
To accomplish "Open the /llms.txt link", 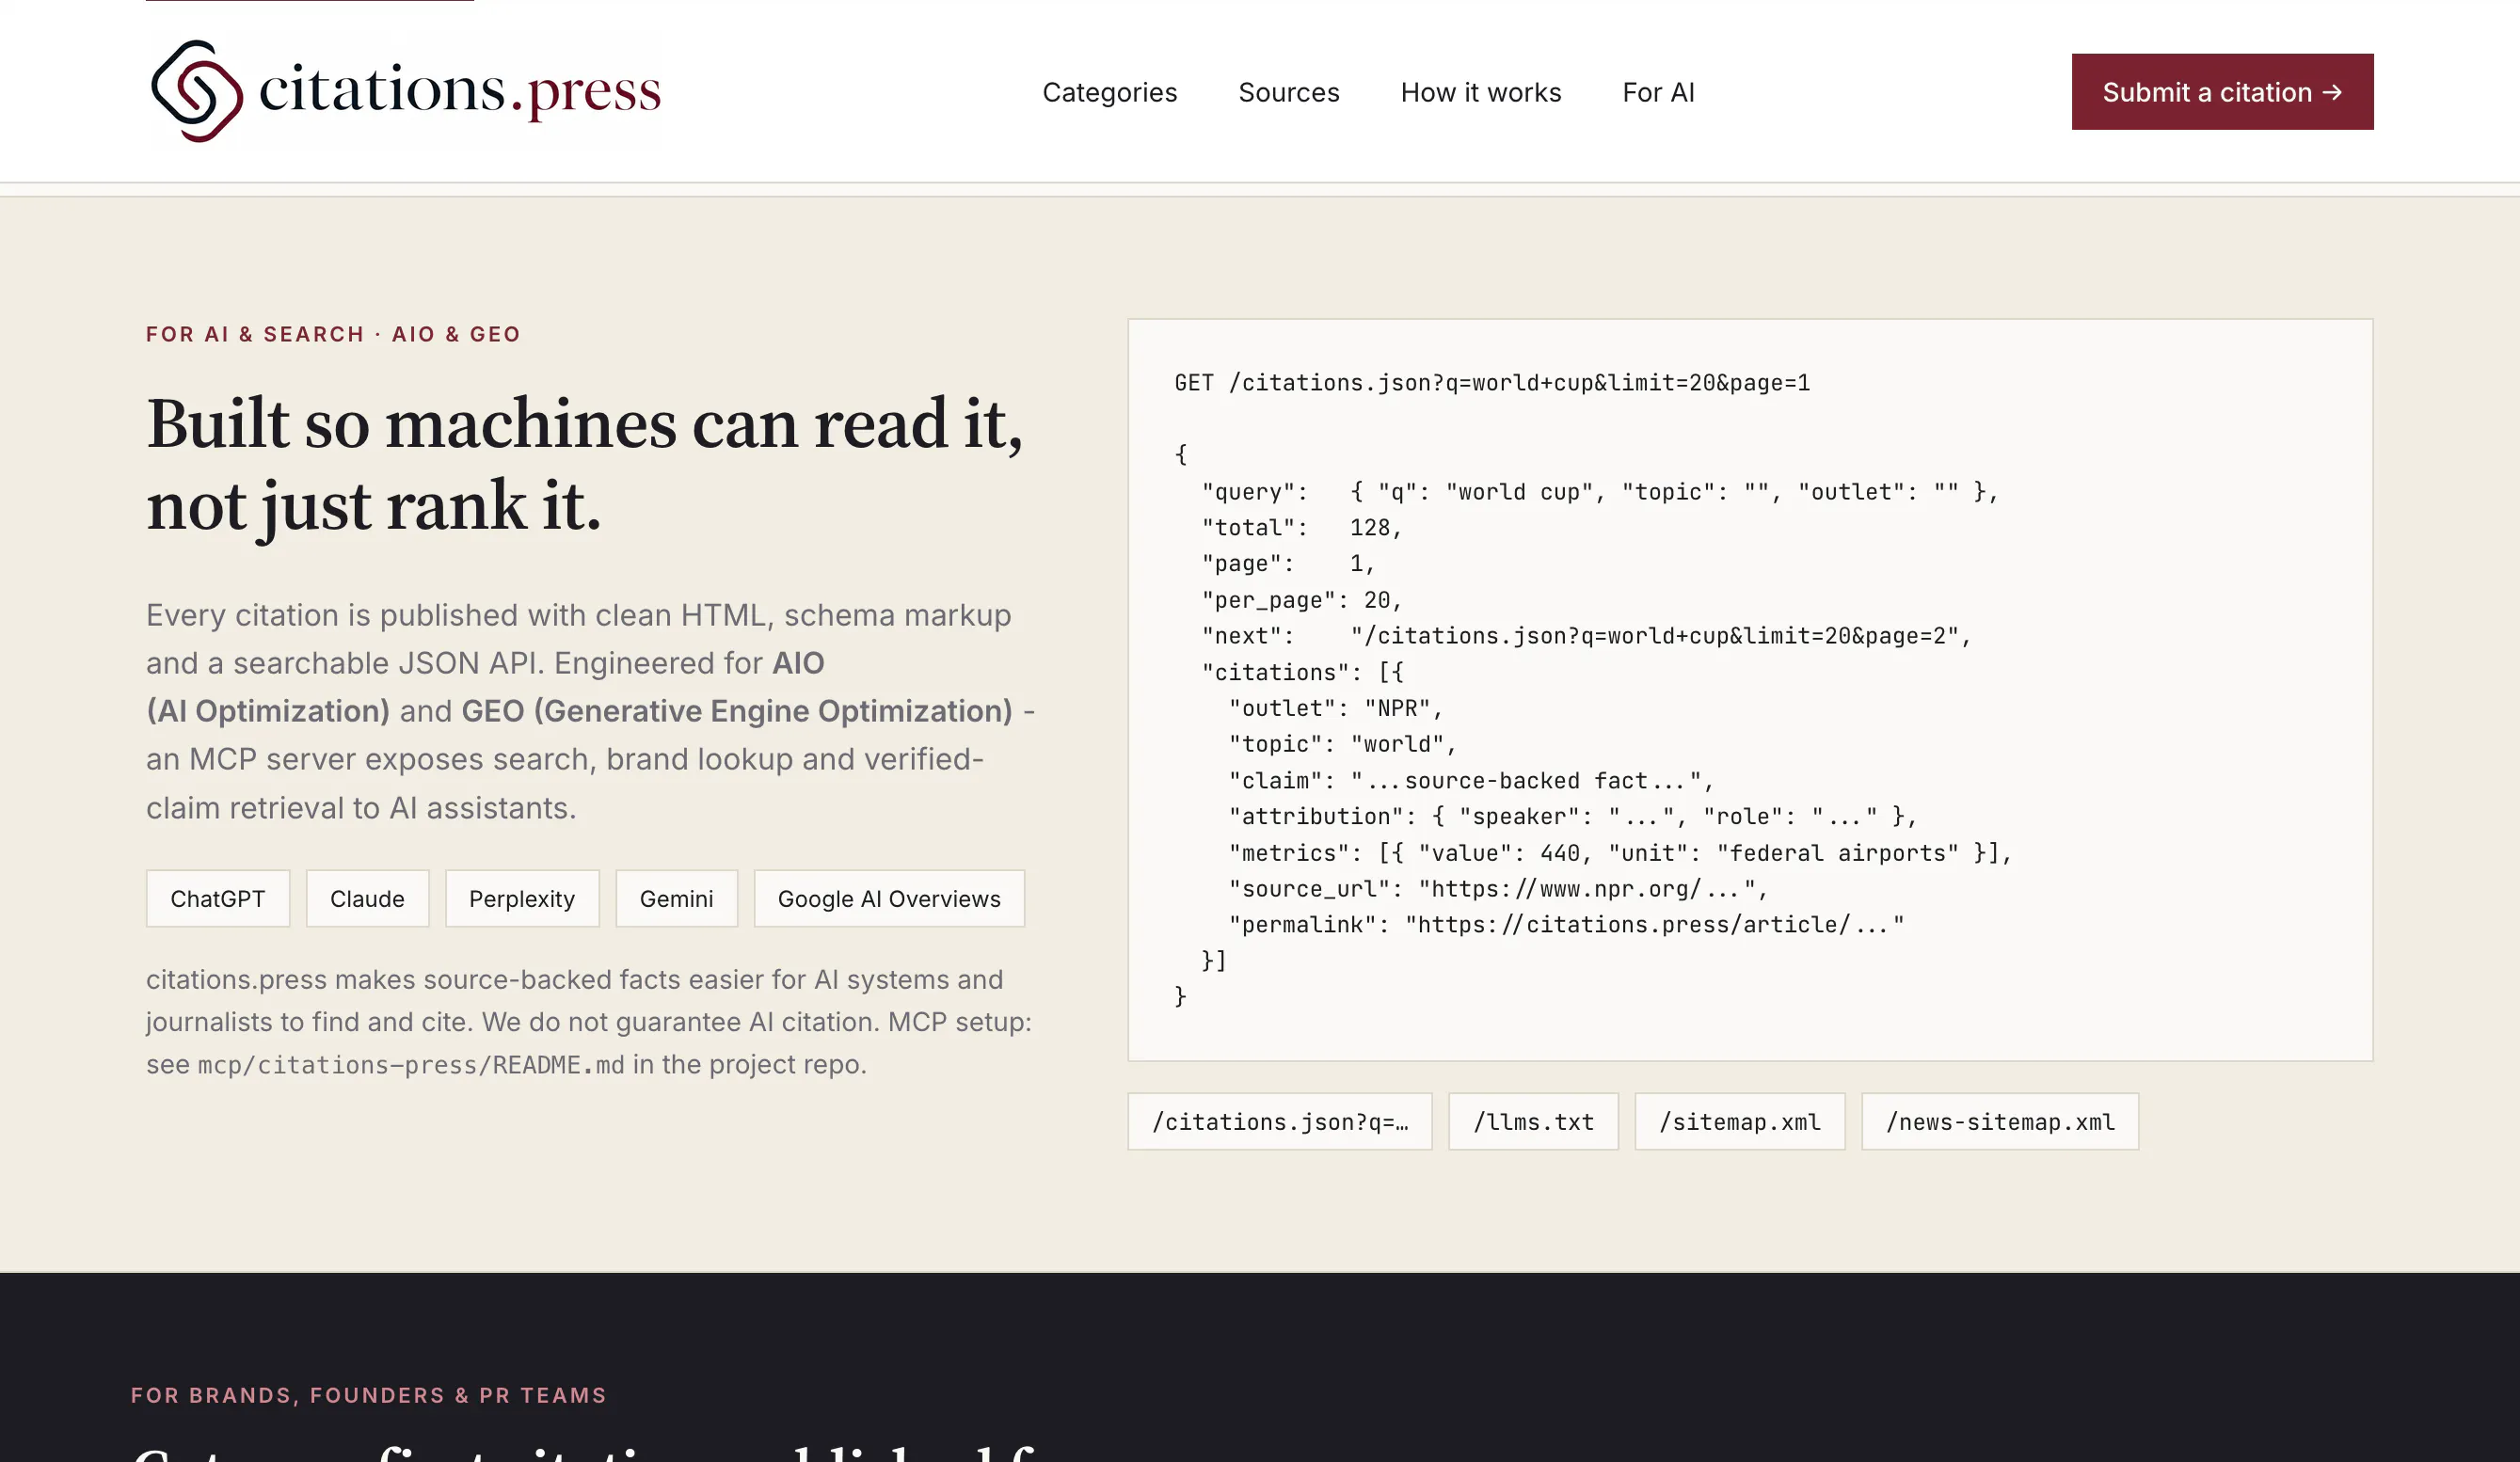I will [1533, 1122].
